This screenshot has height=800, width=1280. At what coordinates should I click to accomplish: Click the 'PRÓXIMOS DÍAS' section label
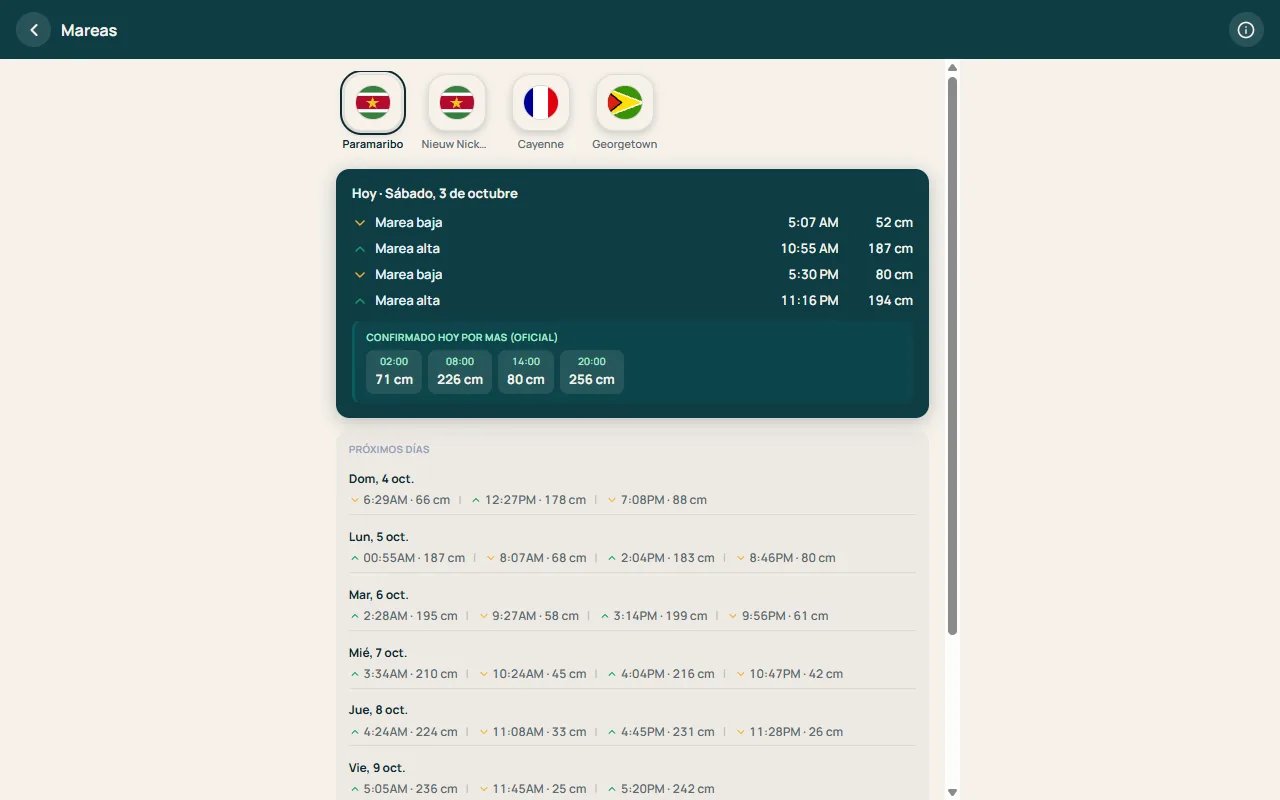tap(389, 450)
